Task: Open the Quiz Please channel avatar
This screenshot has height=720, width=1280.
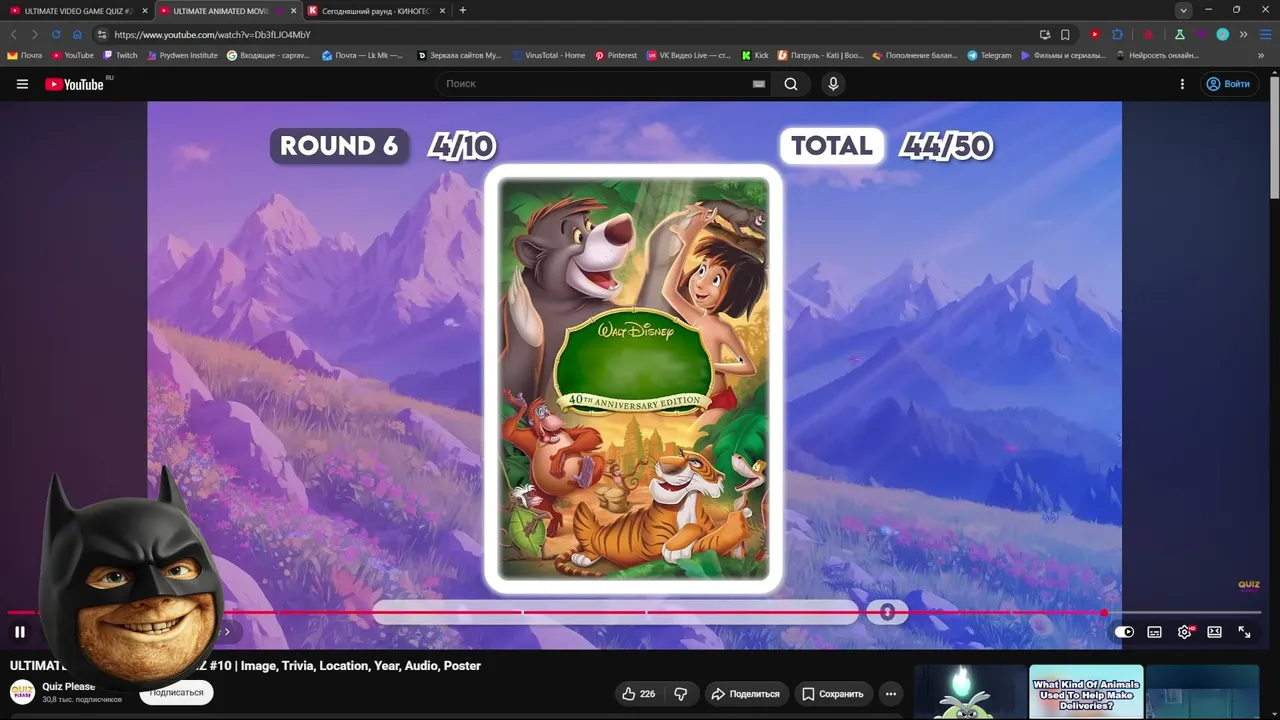Action: [22, 692]
